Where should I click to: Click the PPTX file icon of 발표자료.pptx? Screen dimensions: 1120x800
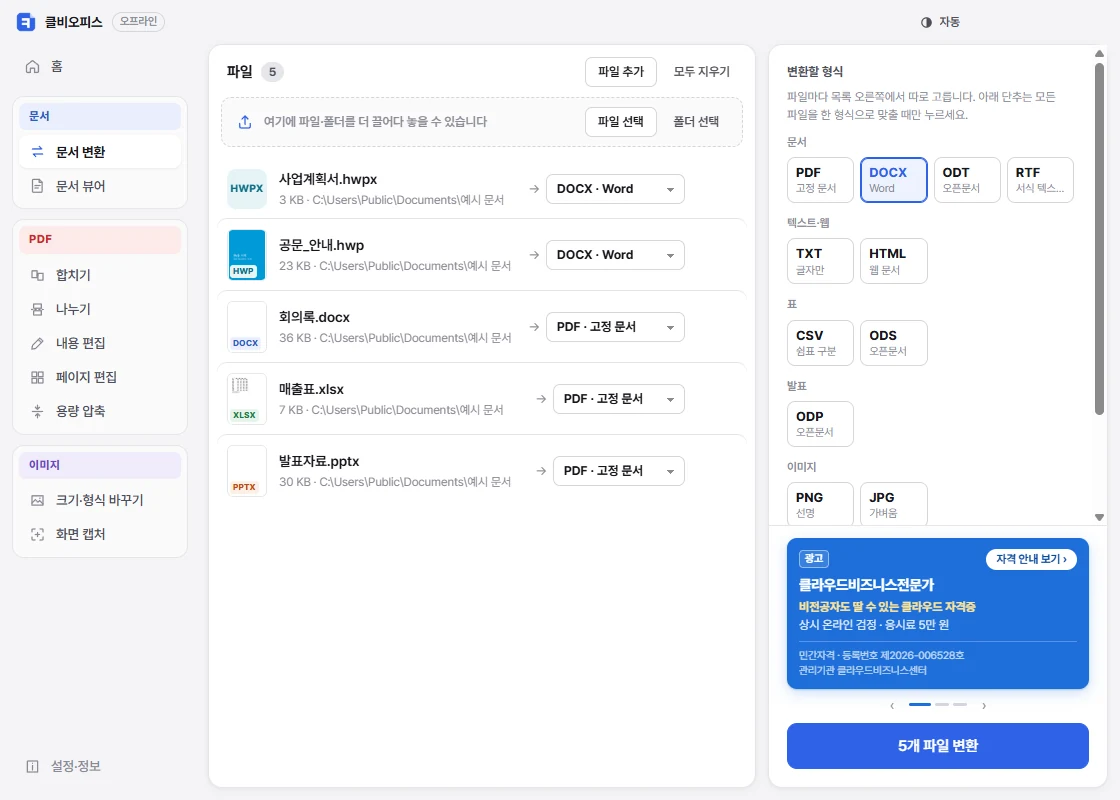(246, 471)
